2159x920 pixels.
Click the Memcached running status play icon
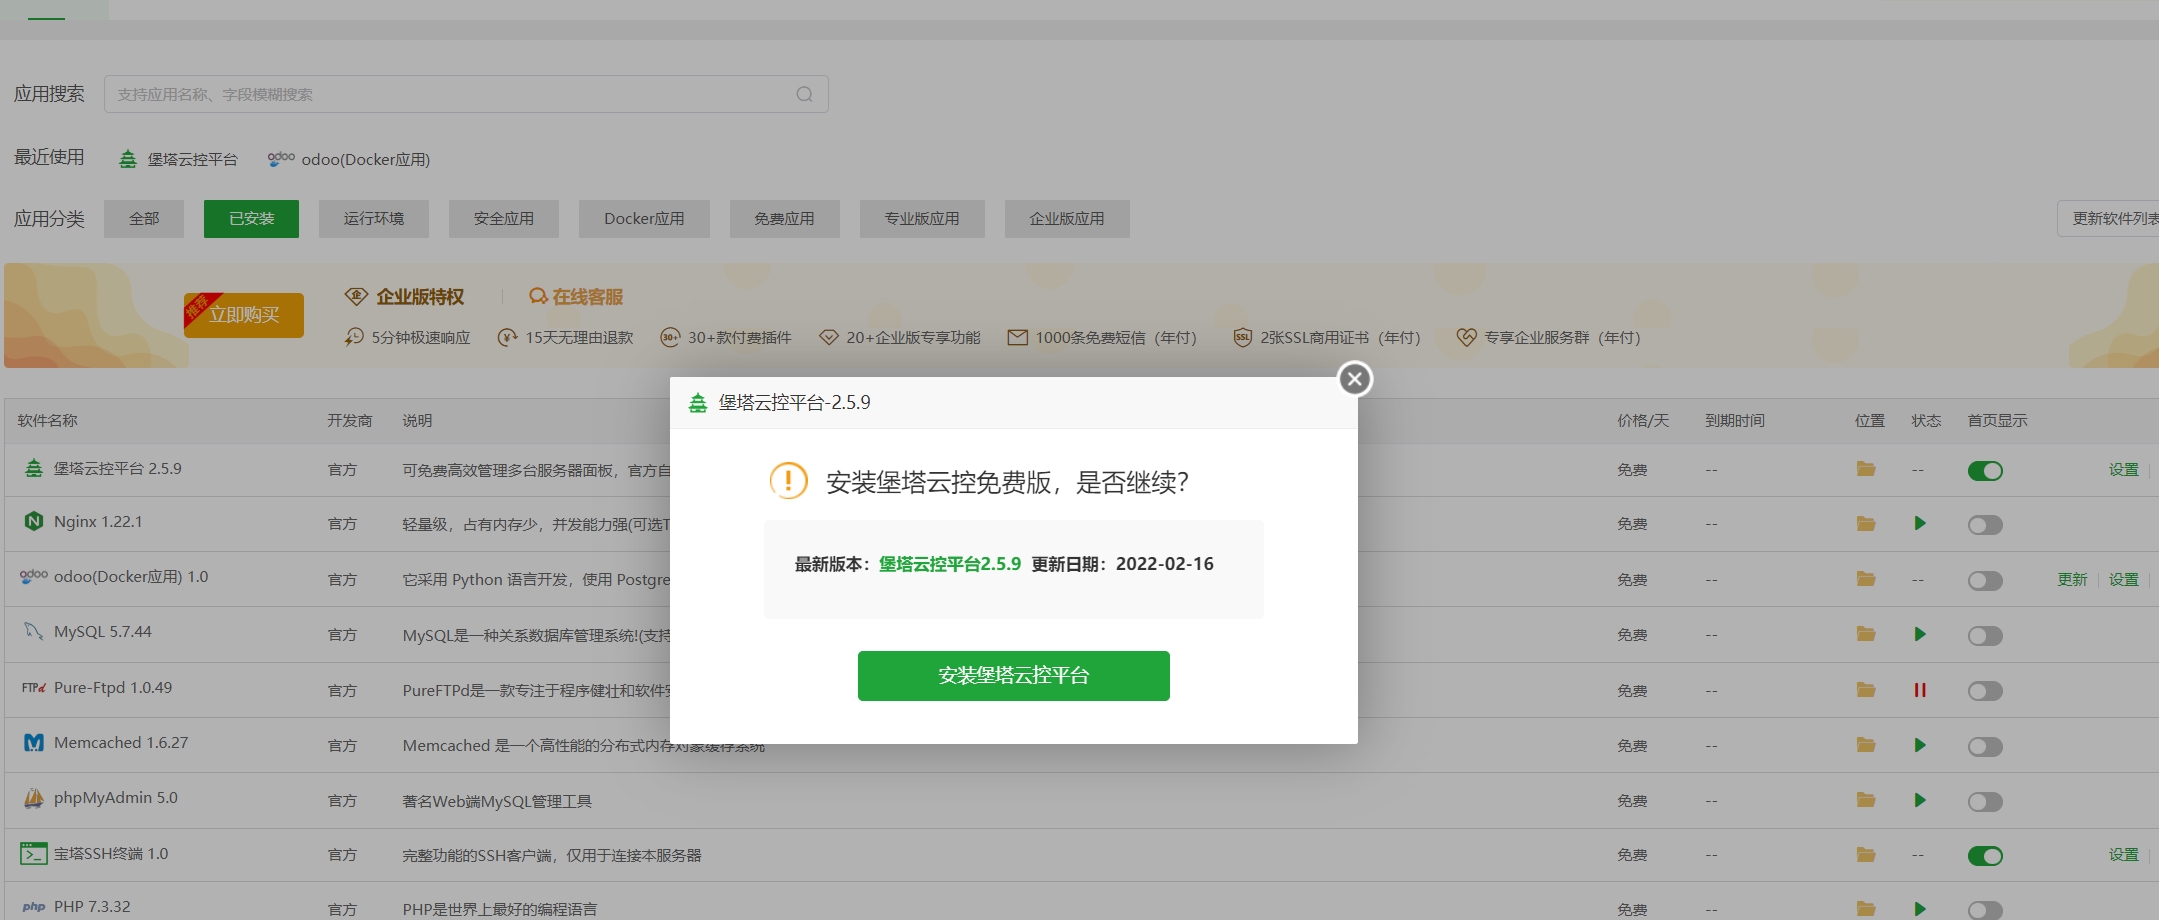pos(1920,745)
